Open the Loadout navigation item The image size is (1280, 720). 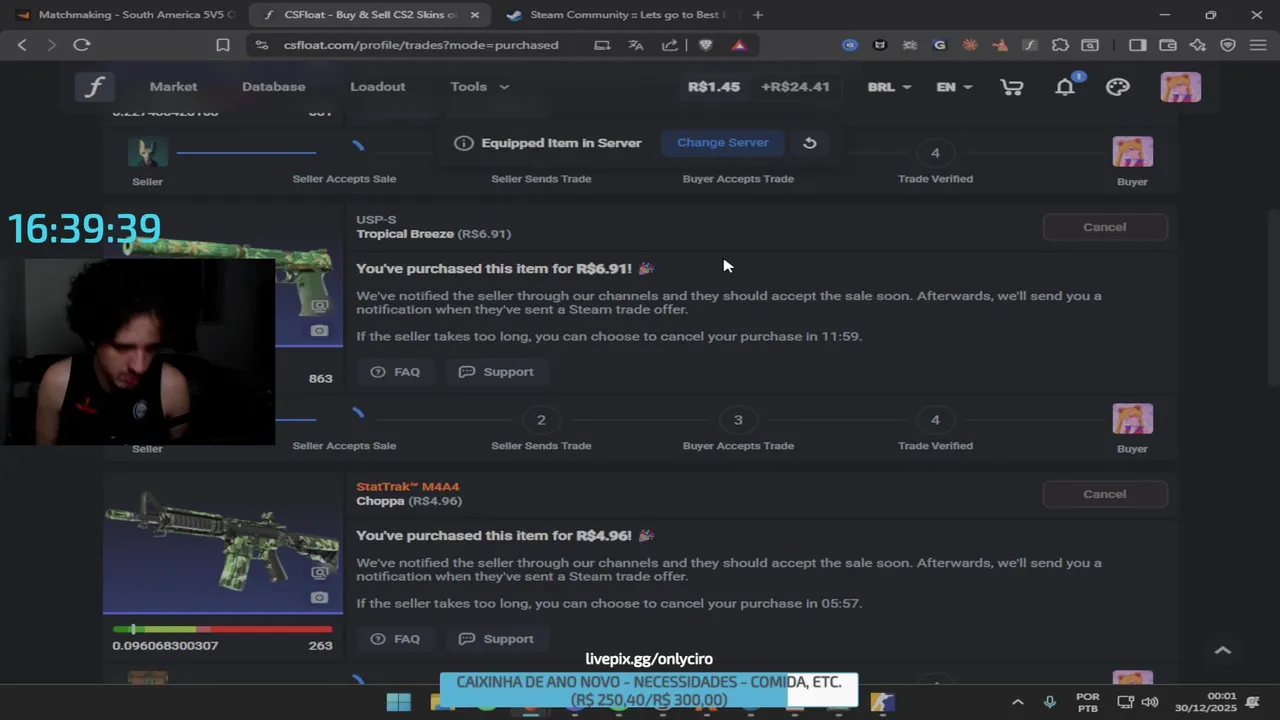pos(377,87)
